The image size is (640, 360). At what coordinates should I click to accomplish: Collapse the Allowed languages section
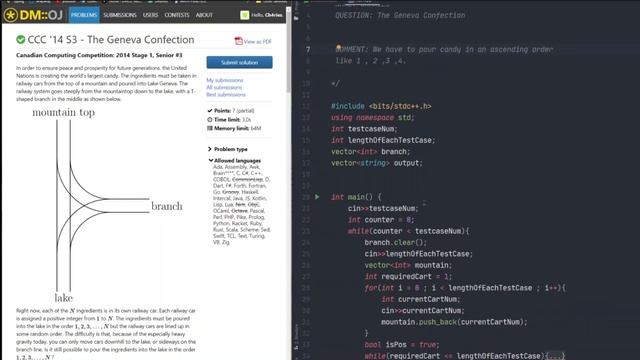coord(234,160)
